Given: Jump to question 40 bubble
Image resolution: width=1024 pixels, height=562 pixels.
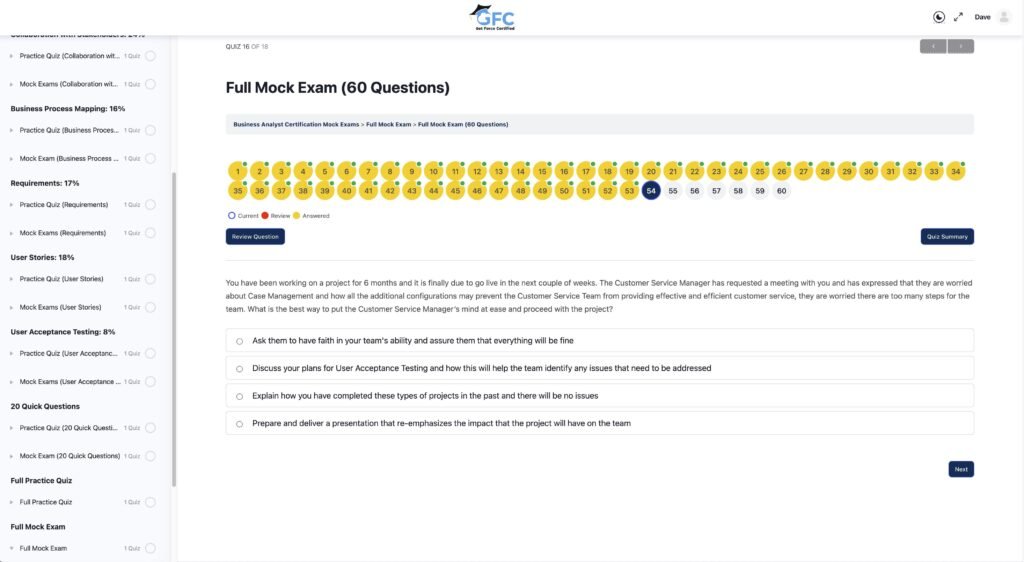Looking at the screenshot, I should [x=346, y=191].
